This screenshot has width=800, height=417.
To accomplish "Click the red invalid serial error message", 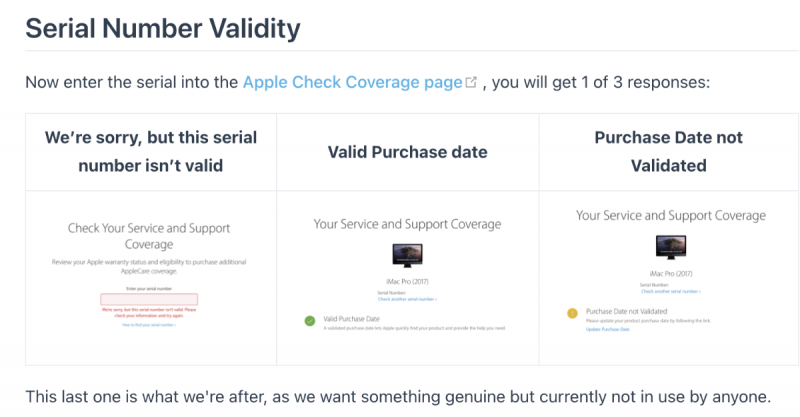I will (149, 312).
